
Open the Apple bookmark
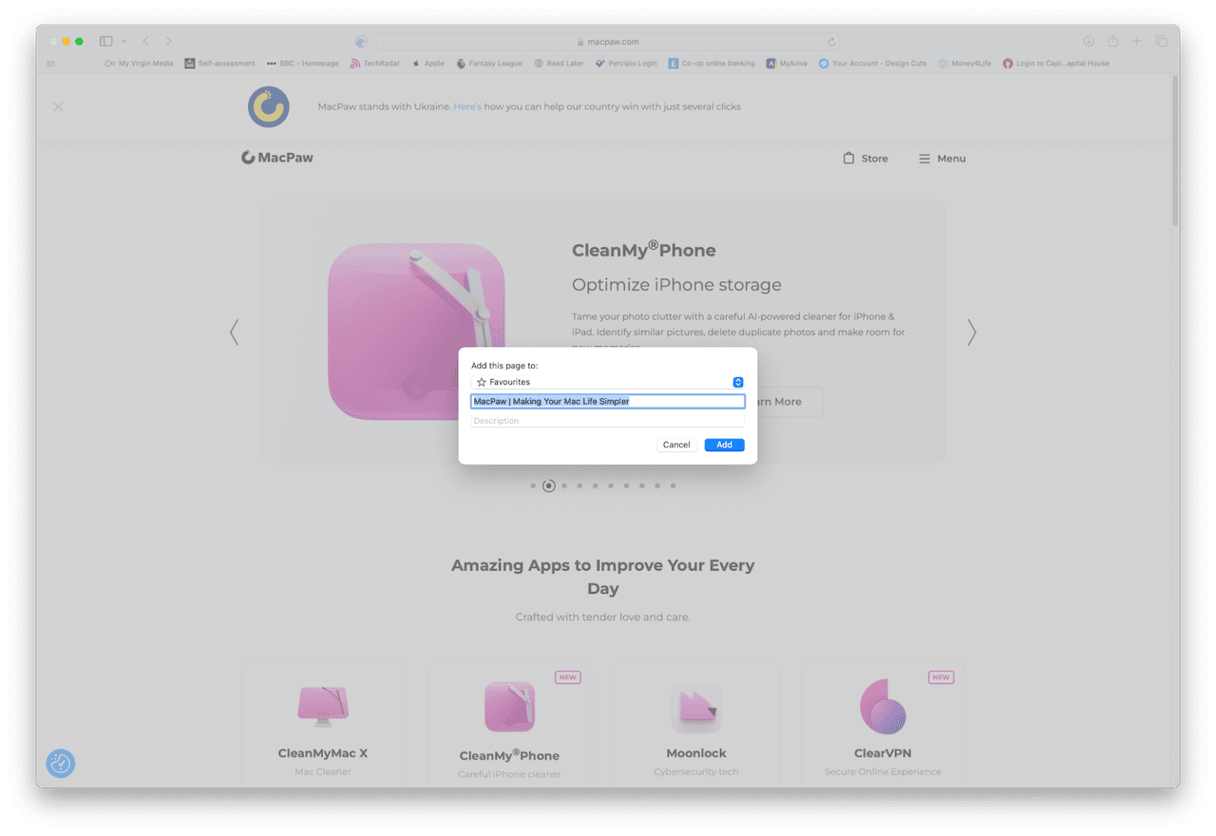pyautogui.click(x=428, y=63)
